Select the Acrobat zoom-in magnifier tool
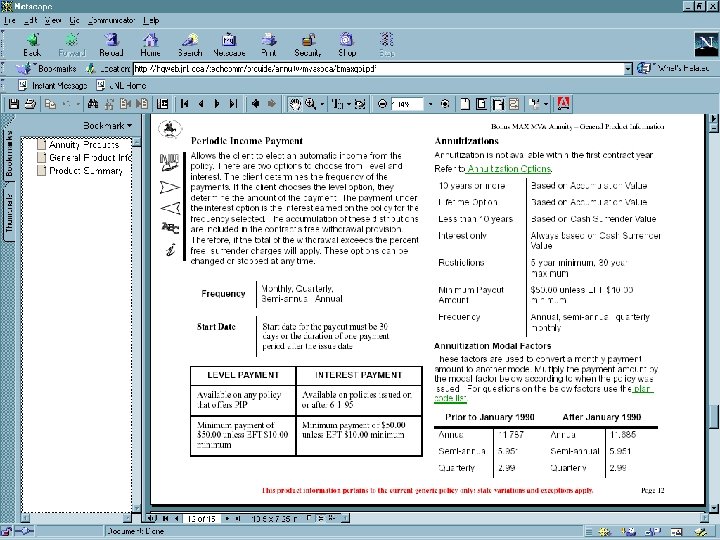Image resolution: width=720 pixels, height=540 pixels. click(311, 104)
